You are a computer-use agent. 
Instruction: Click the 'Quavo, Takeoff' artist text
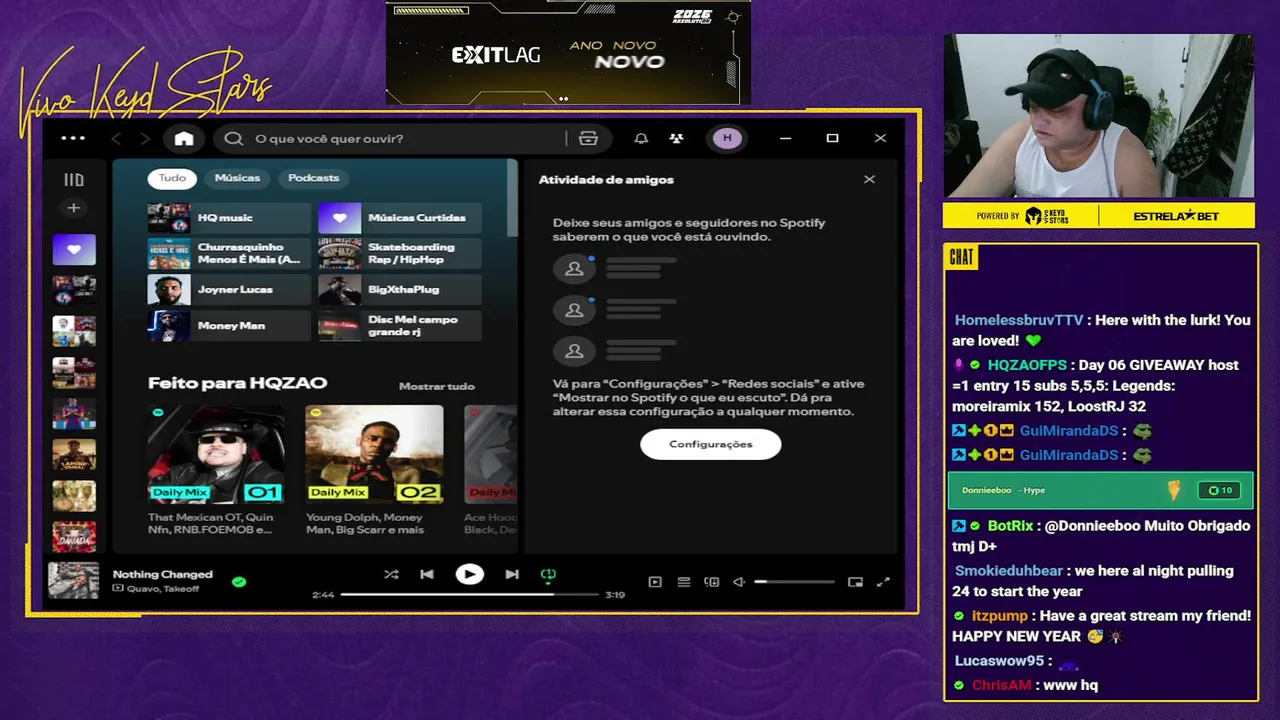(x=163, y=589)
